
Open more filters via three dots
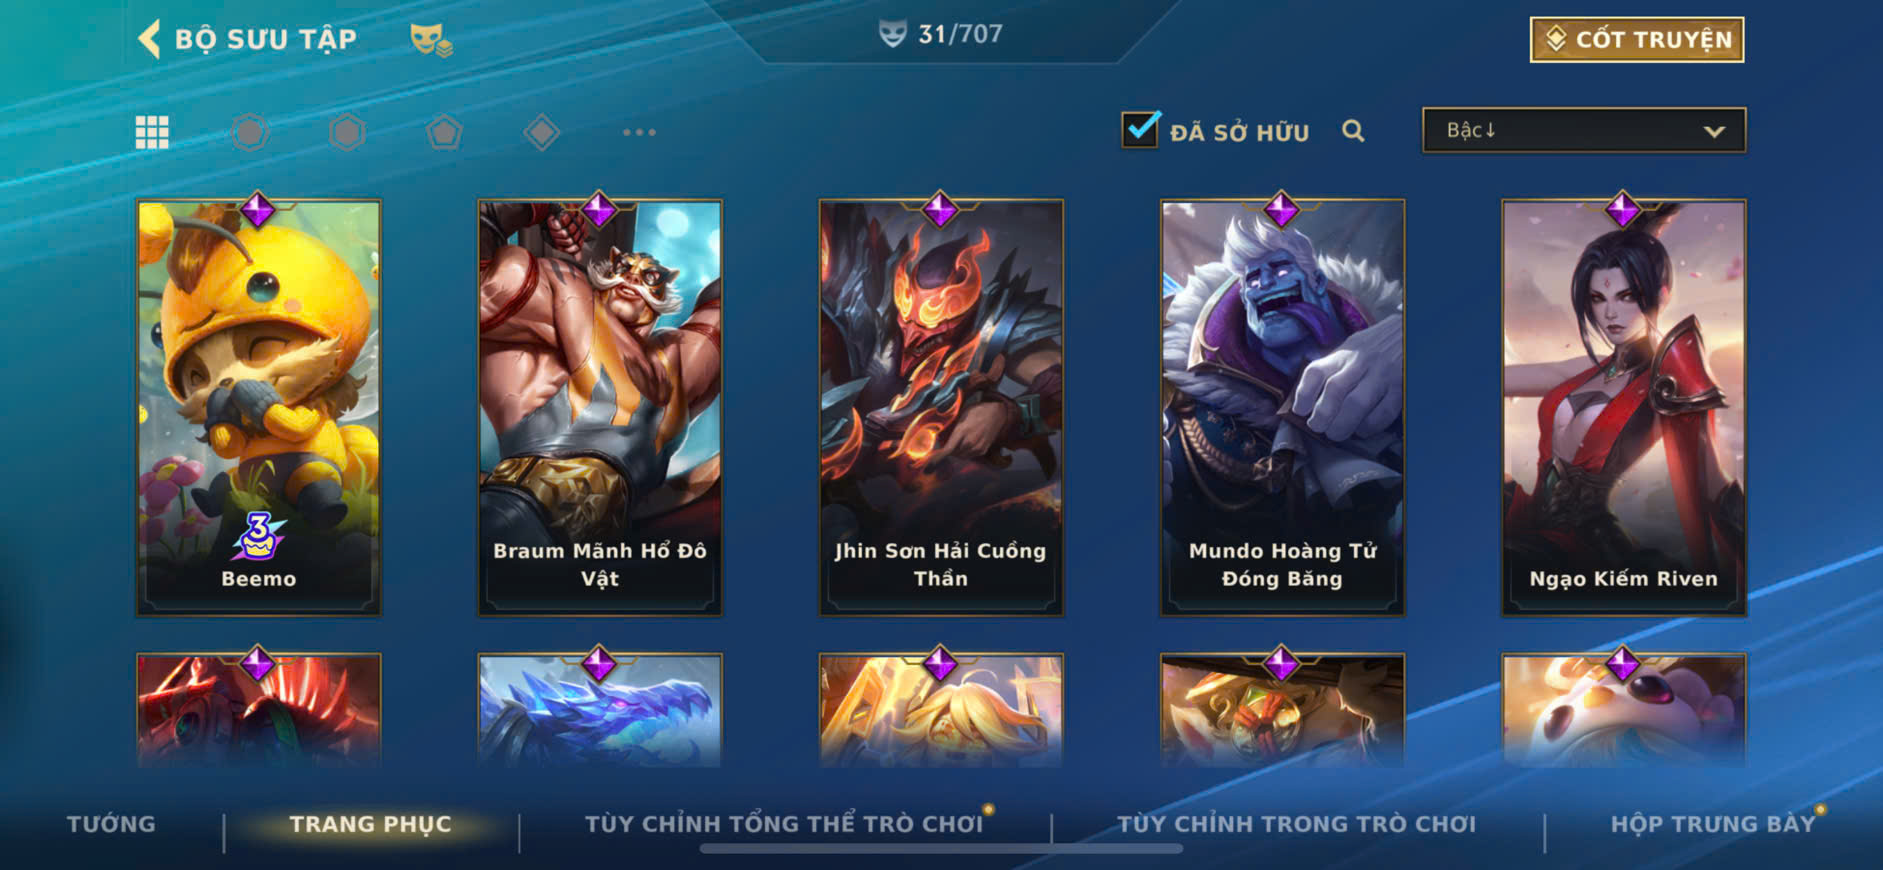coord(639,132)
